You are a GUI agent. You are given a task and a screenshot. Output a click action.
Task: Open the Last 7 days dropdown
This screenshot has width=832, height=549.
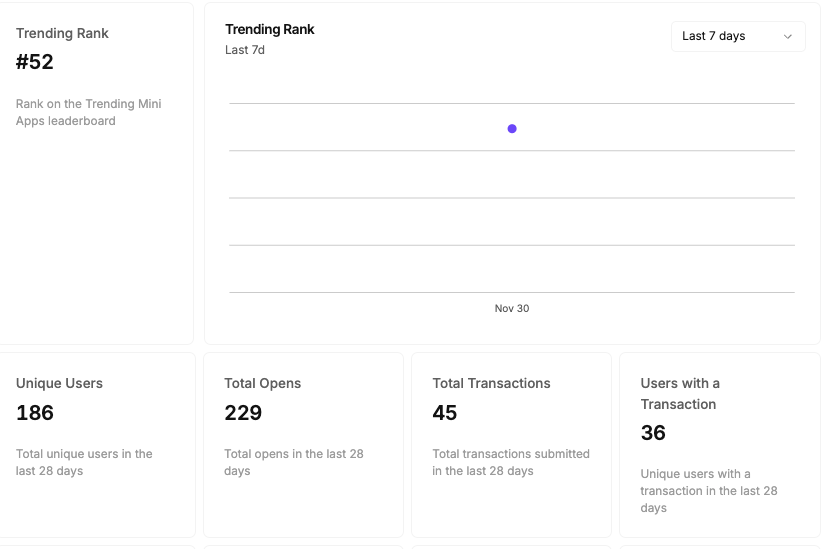pyautogui.click(x=738, y=36)
